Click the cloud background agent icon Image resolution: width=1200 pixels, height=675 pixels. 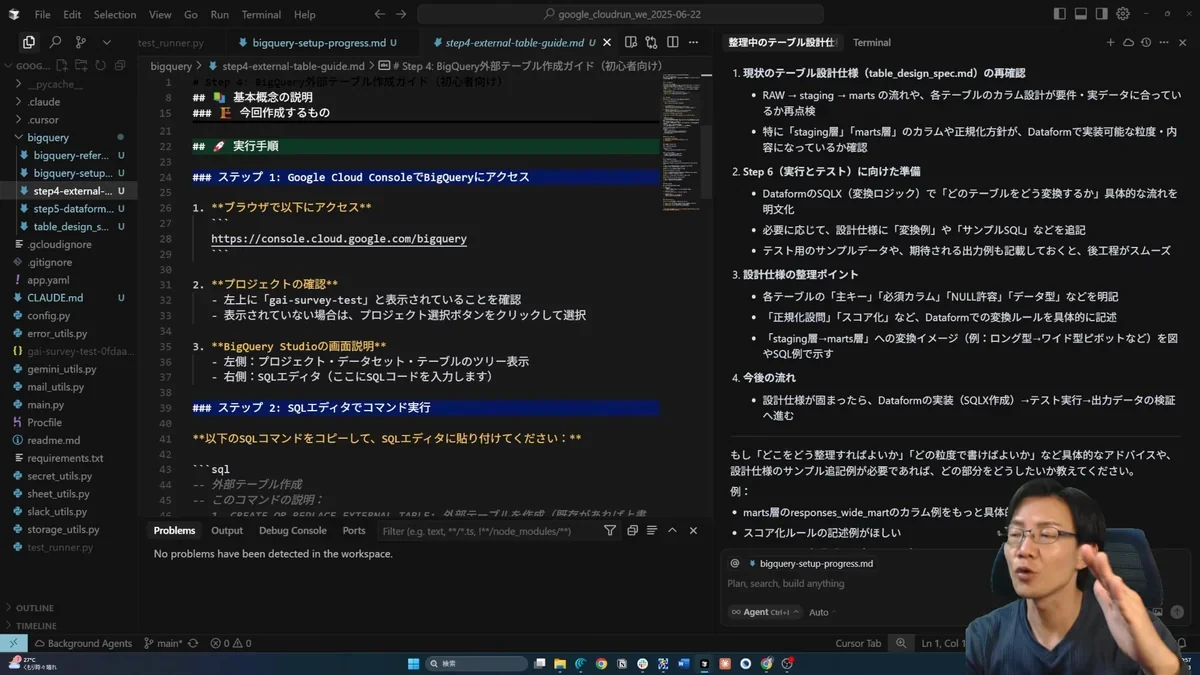point(1128,43)
